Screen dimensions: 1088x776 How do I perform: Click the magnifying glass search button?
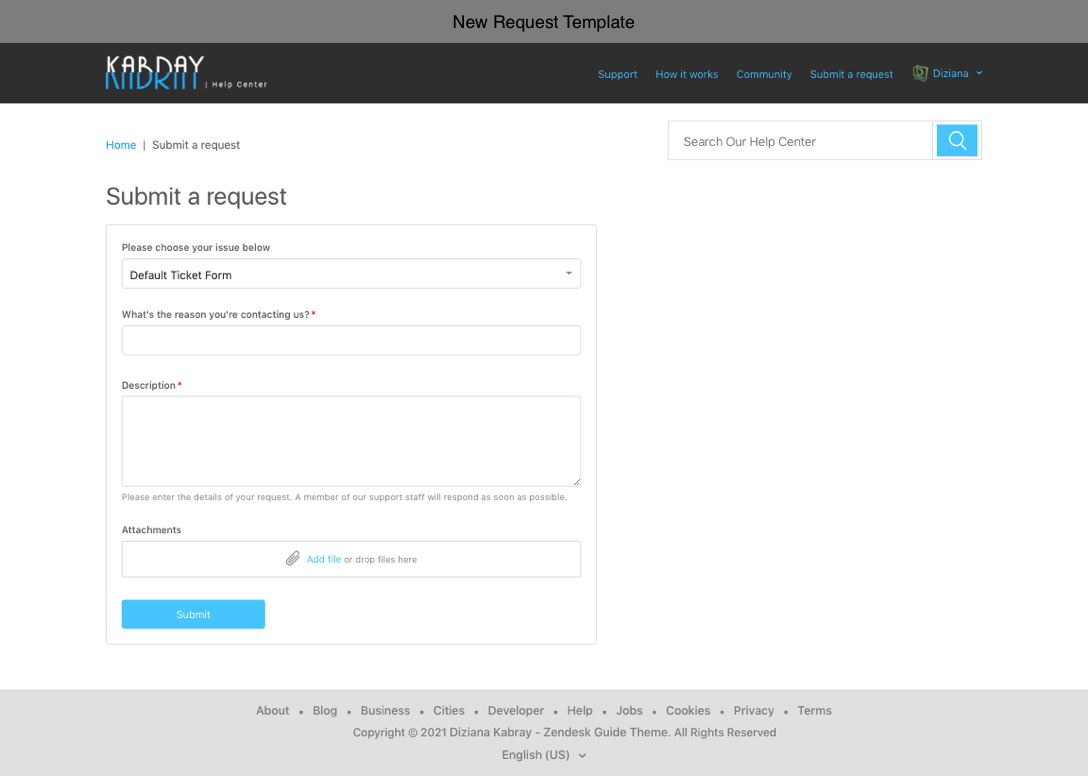[x=957, y=141]
